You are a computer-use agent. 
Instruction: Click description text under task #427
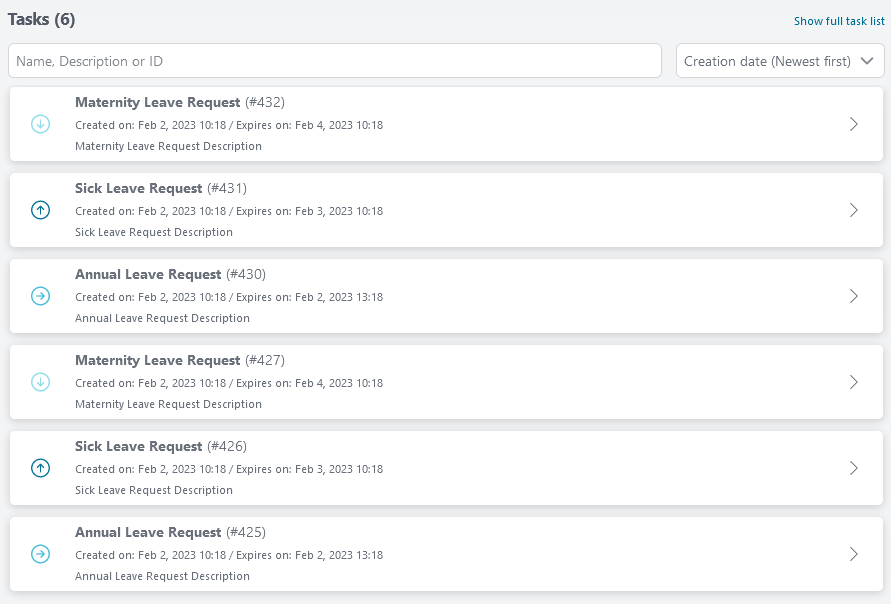click(168, 404)
